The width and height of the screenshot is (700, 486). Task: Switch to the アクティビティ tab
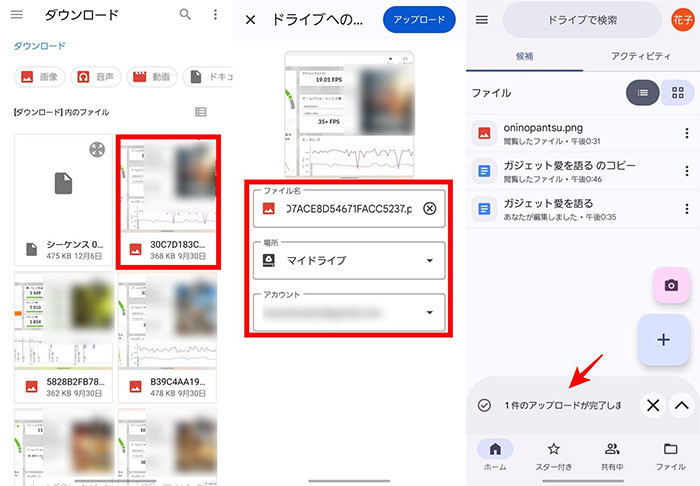pyautogui.click(x=641, y=56)
